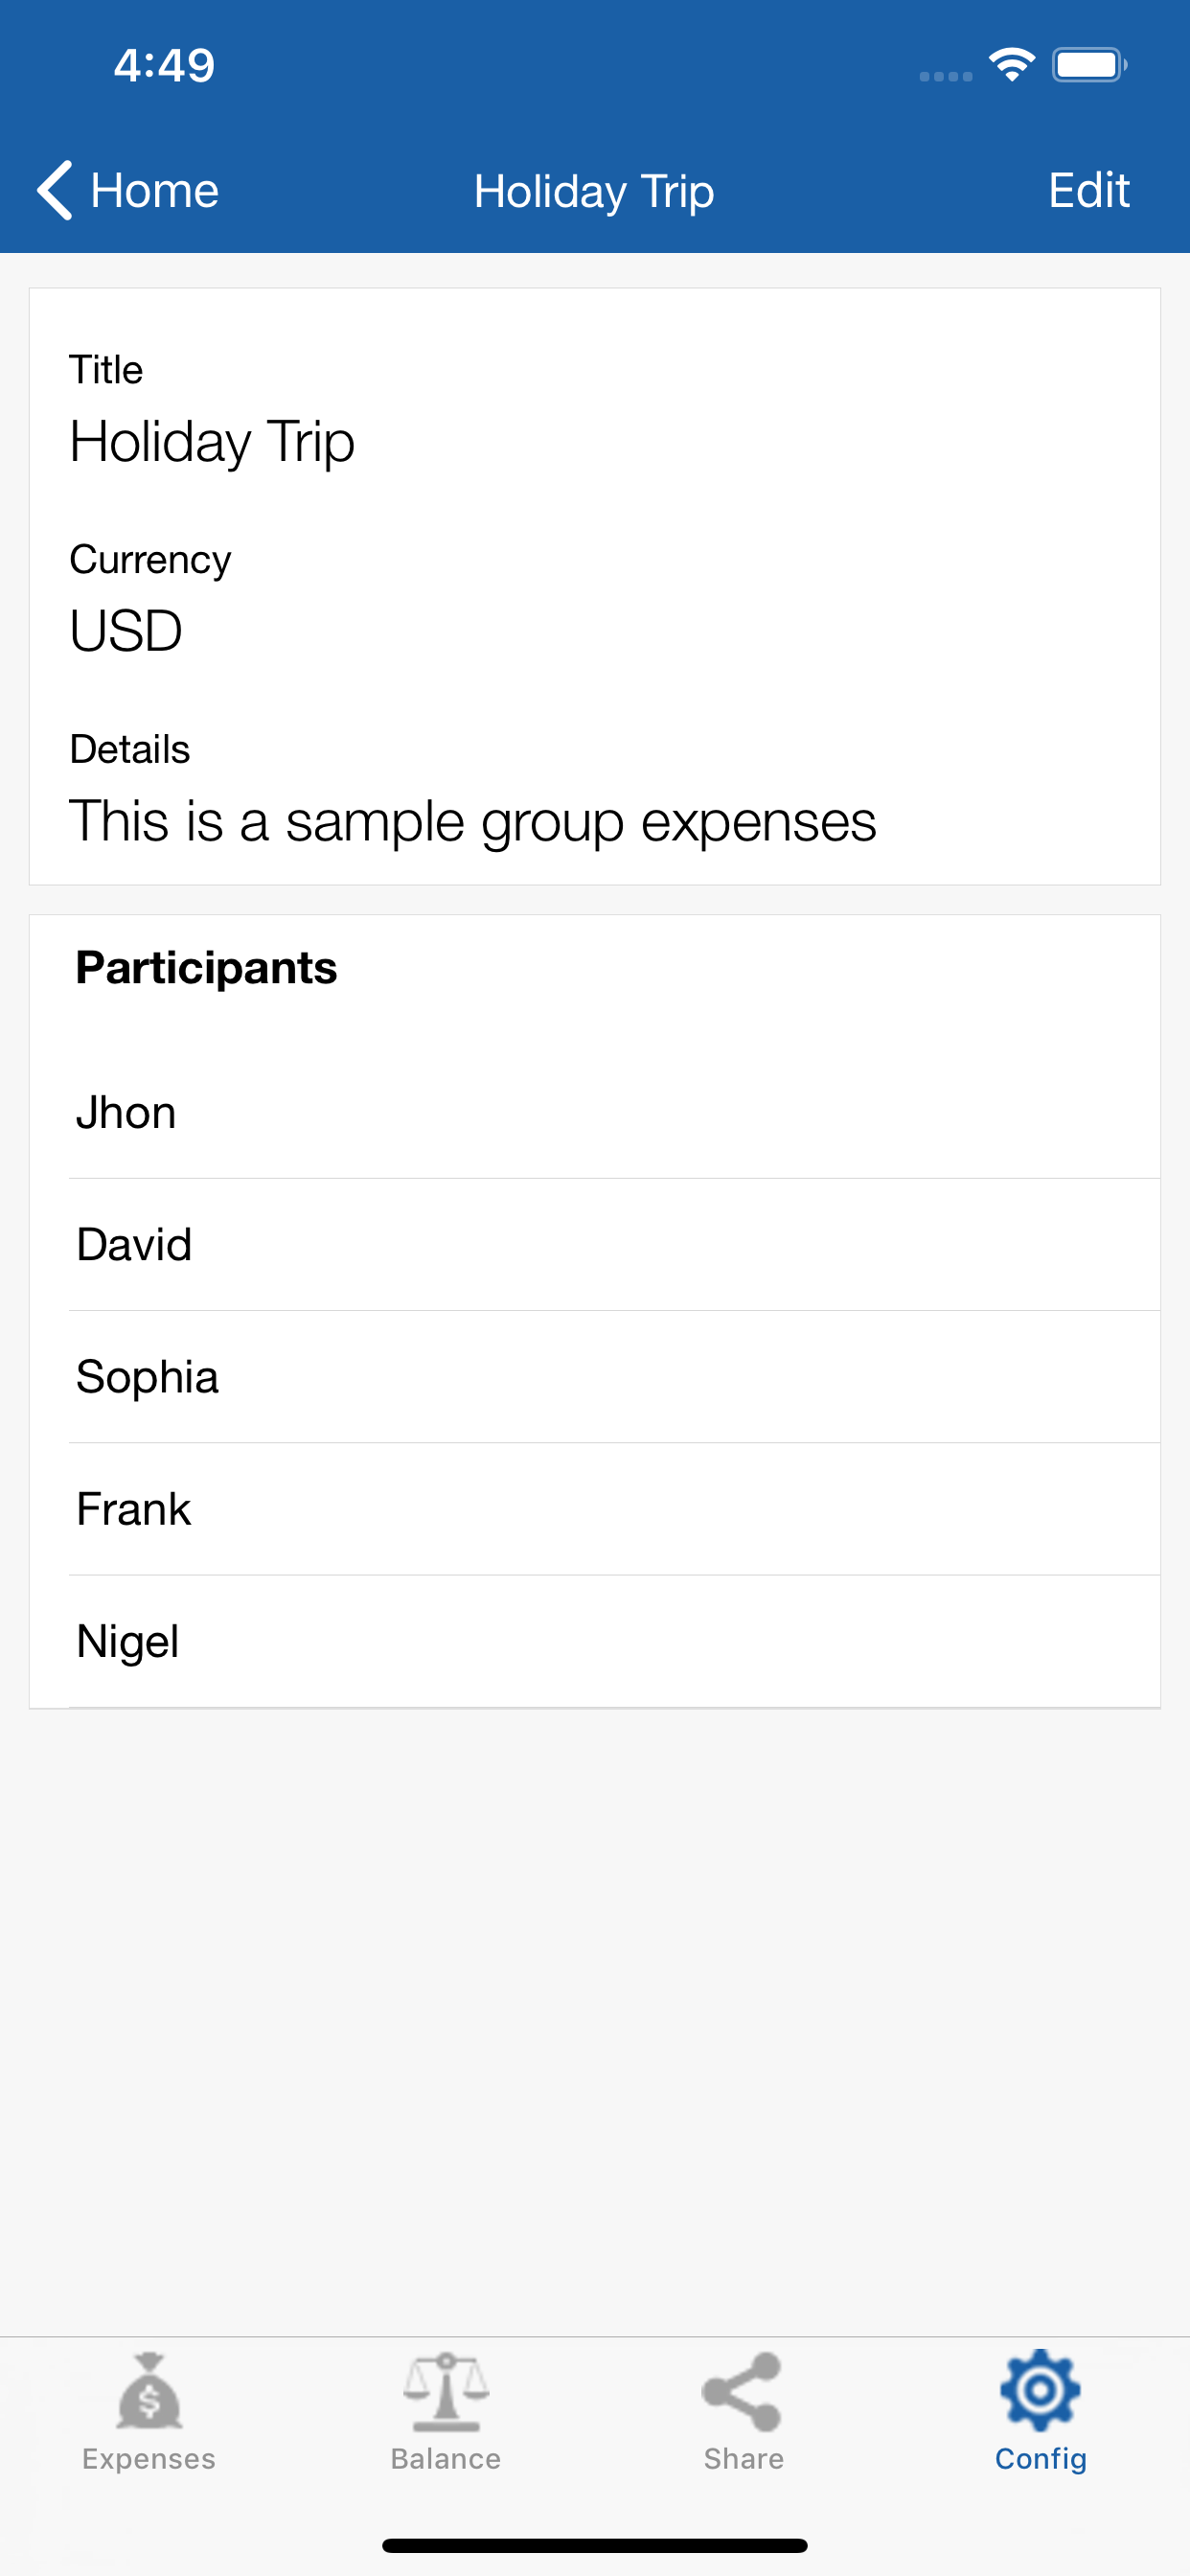Image resolution: width=1190 pixels, height=2576 pixels.
Task: Open the Balance scales icon
Action: (x=446, y=2392)
